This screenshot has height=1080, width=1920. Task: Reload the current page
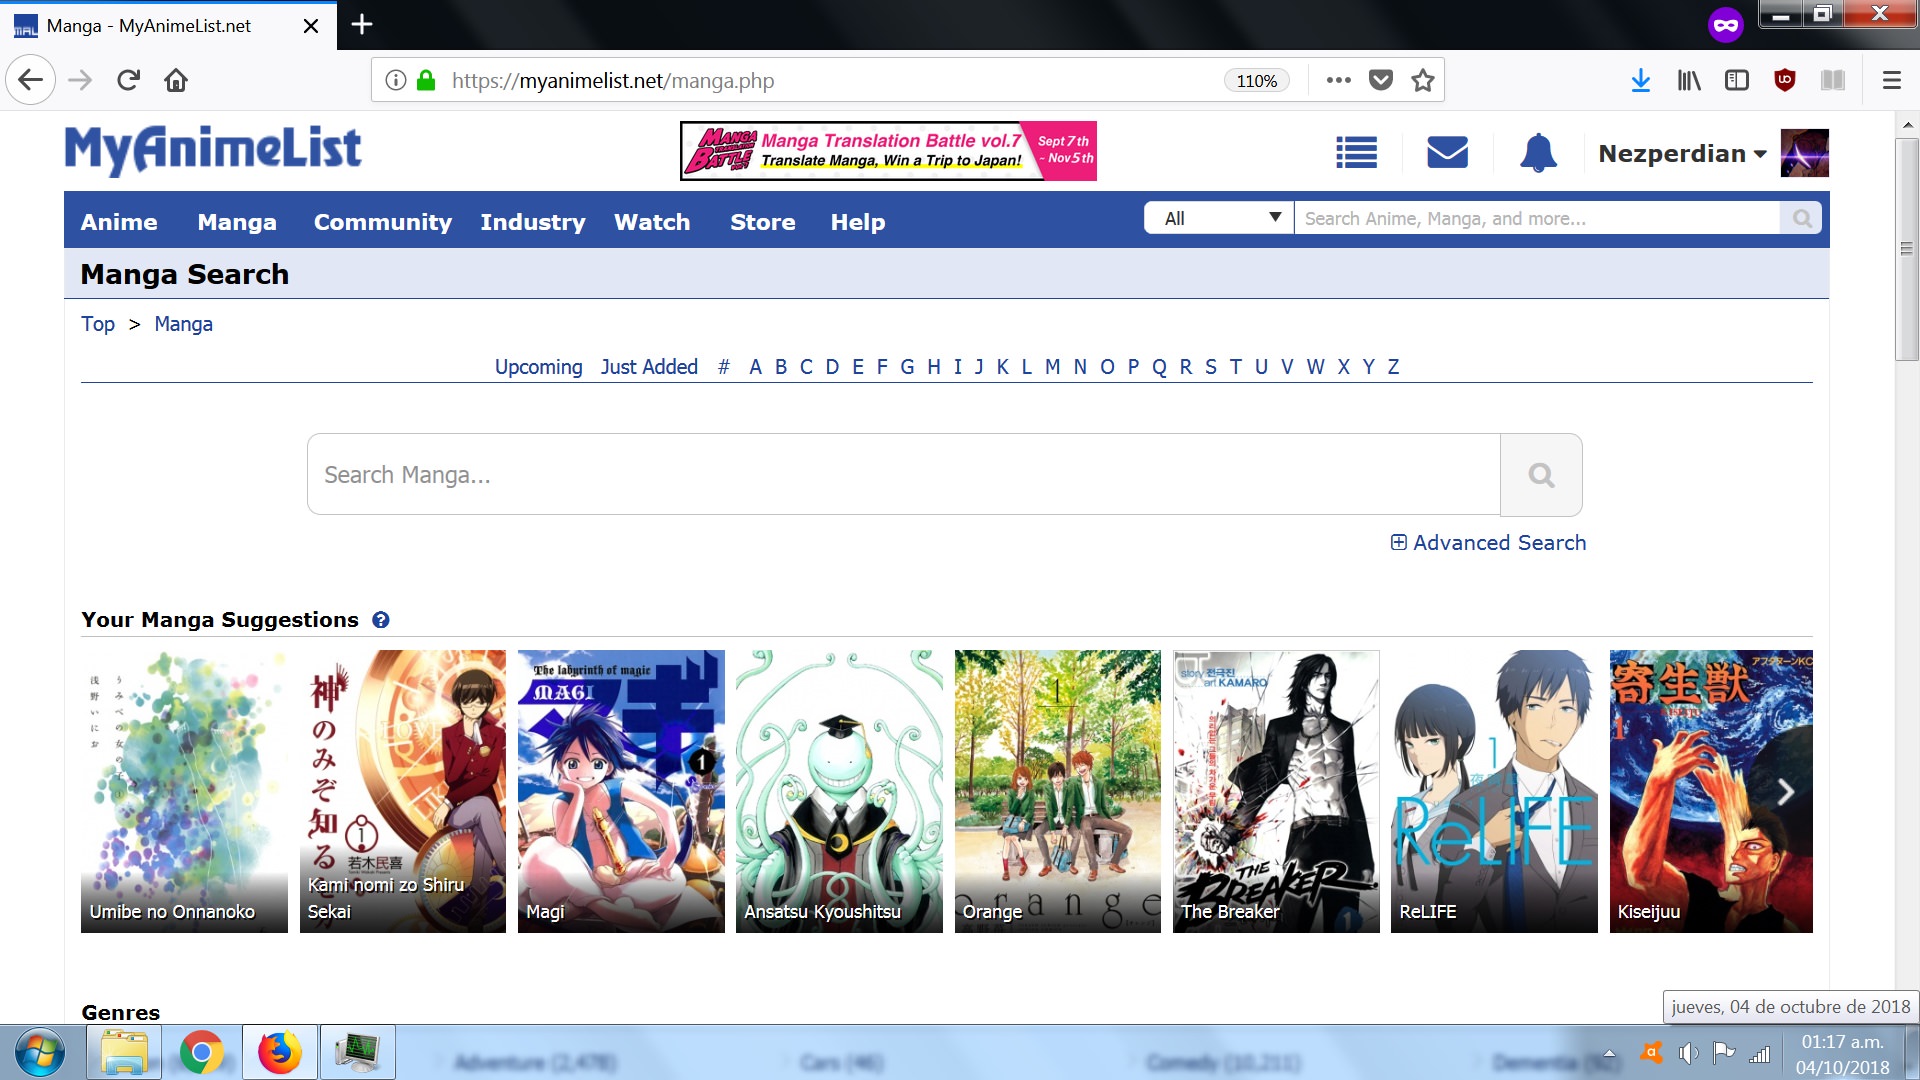pos(128,80)
